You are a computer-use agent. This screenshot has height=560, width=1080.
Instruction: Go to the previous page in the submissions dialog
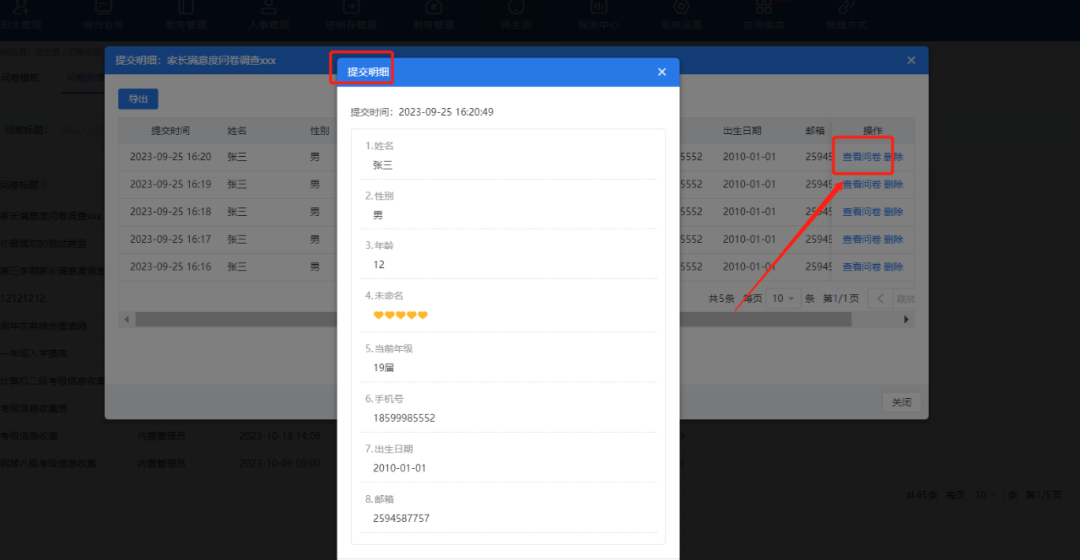[x=880, y=298]
